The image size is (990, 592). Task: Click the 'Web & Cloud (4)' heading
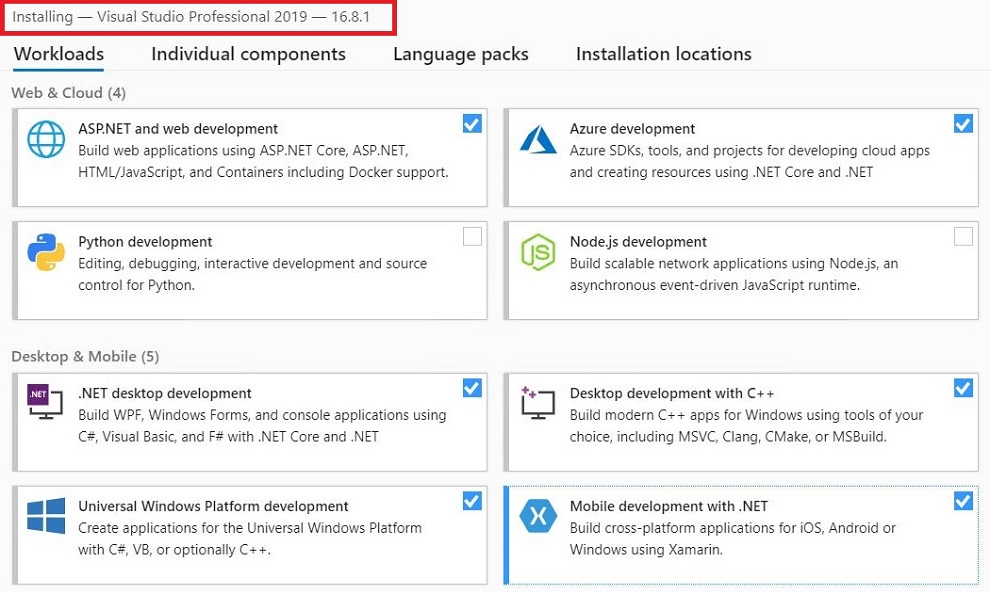pos(69,93)
